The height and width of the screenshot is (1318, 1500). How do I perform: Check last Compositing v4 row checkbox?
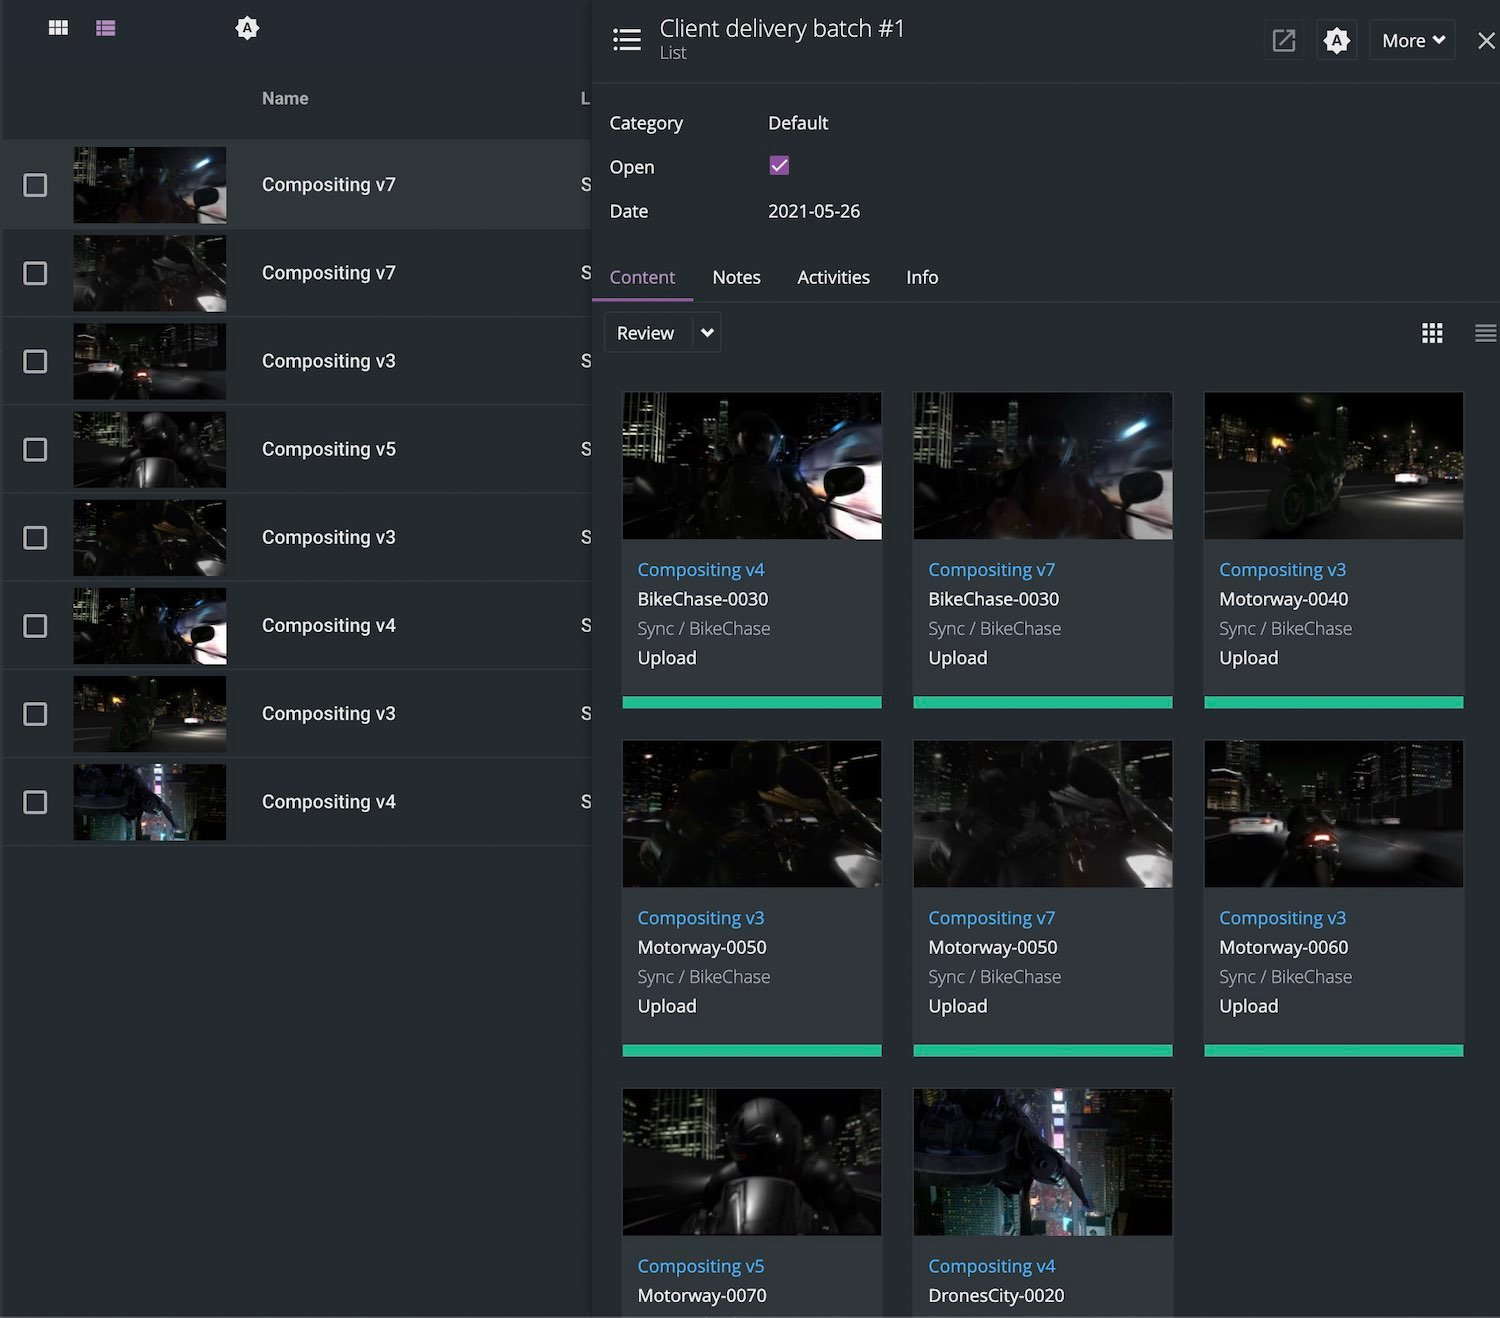click(35, 801)
